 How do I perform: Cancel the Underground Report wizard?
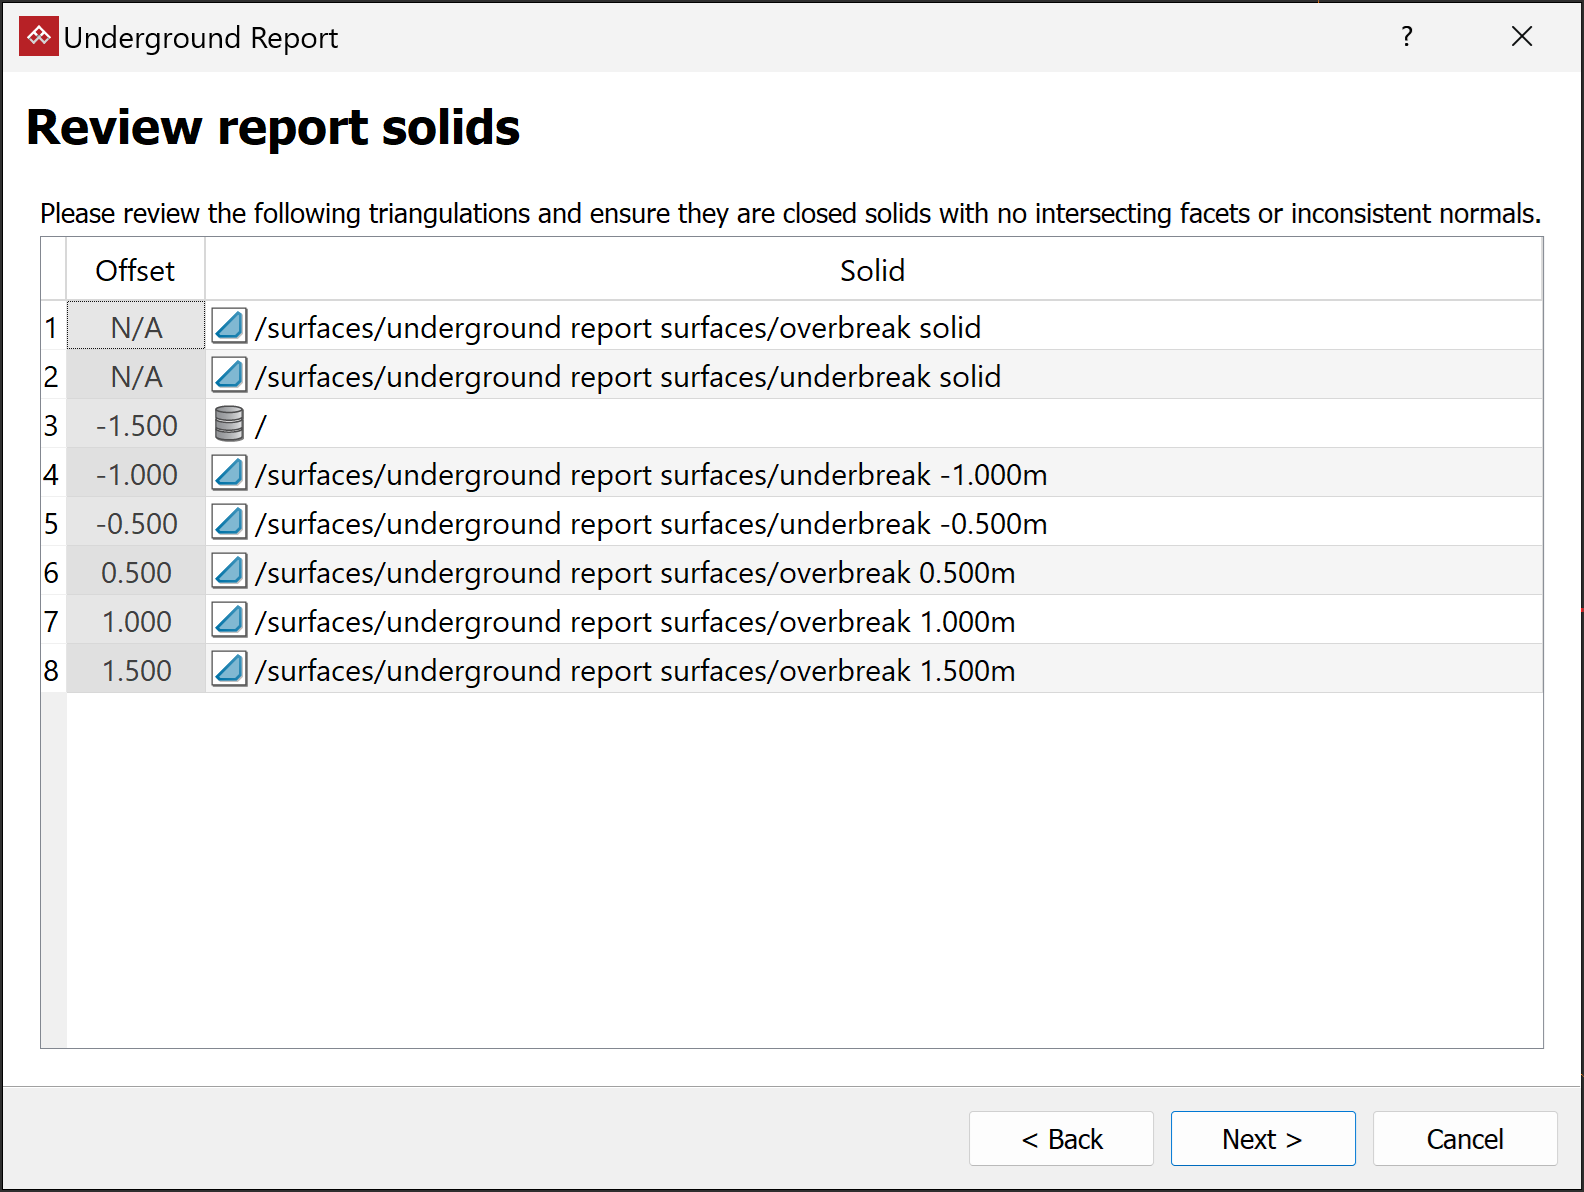(x=1464, y=1139)
